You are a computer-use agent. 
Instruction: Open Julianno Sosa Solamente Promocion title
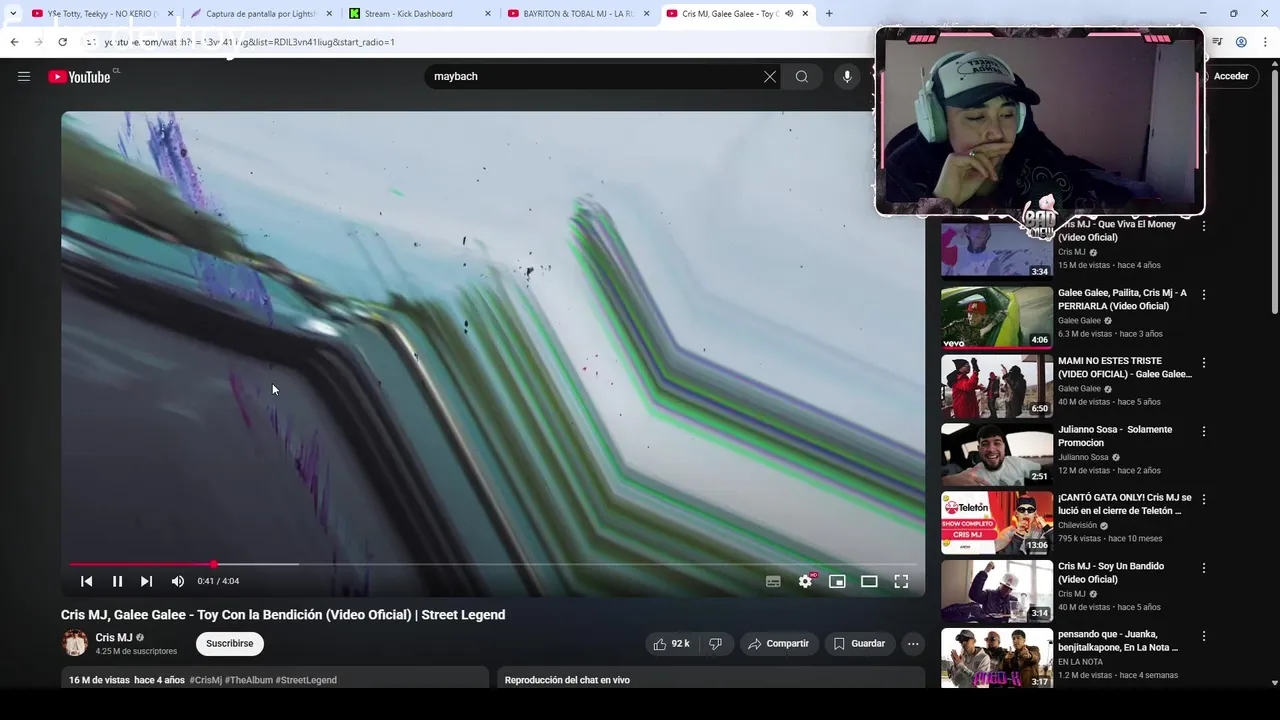(1115, 436)
